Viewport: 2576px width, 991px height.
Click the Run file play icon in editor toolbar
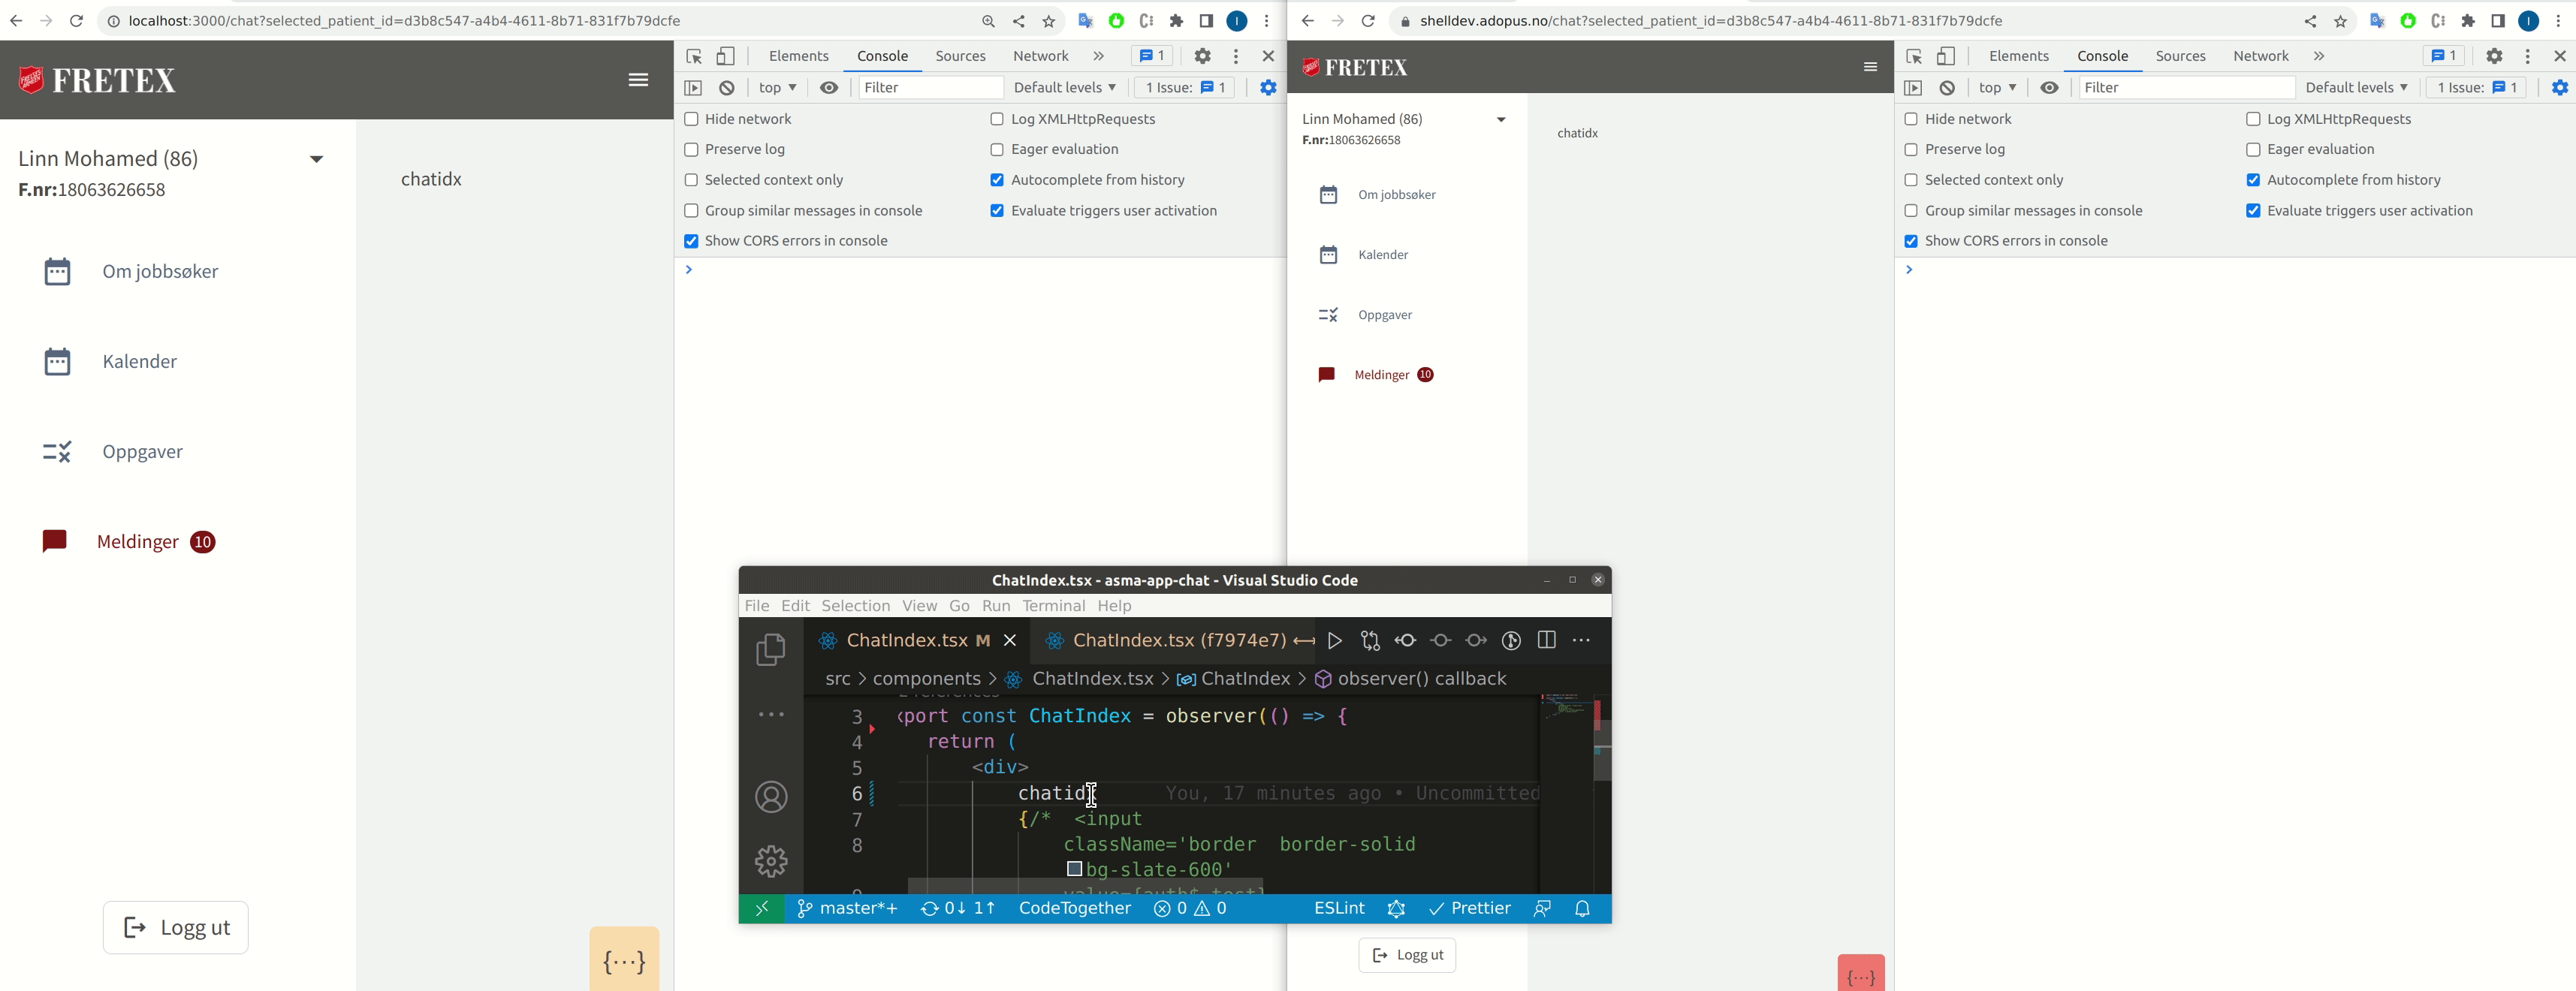pyautogui.click(x=1334, y=641)
